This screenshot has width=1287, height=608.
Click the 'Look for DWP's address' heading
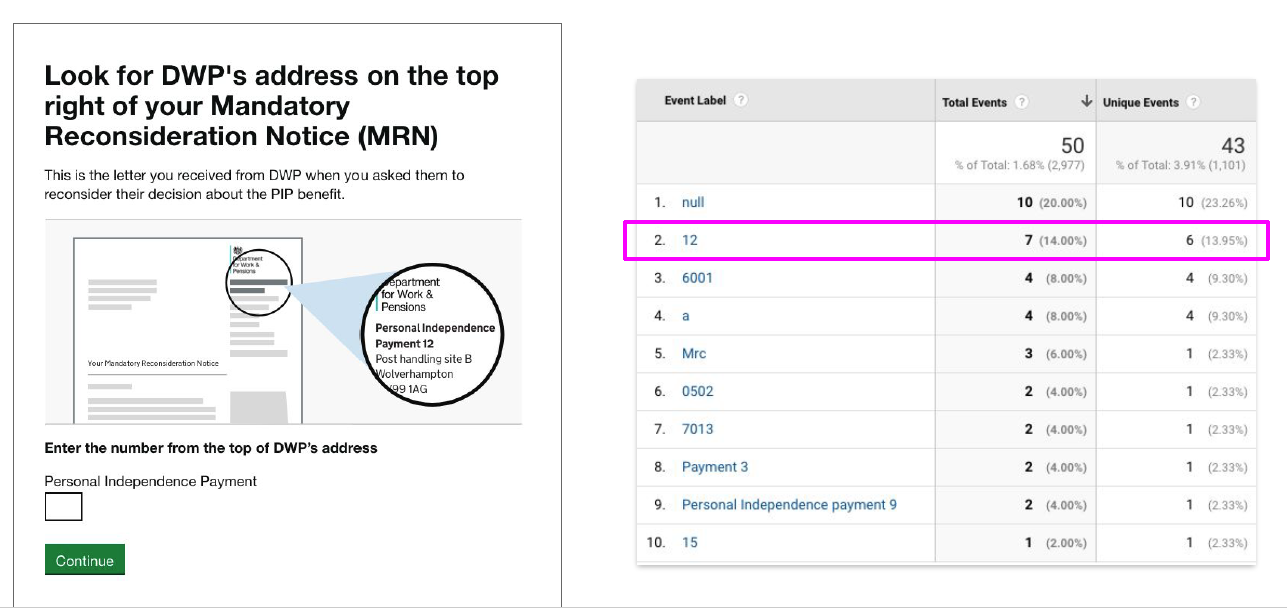click(x=272, y=105)
